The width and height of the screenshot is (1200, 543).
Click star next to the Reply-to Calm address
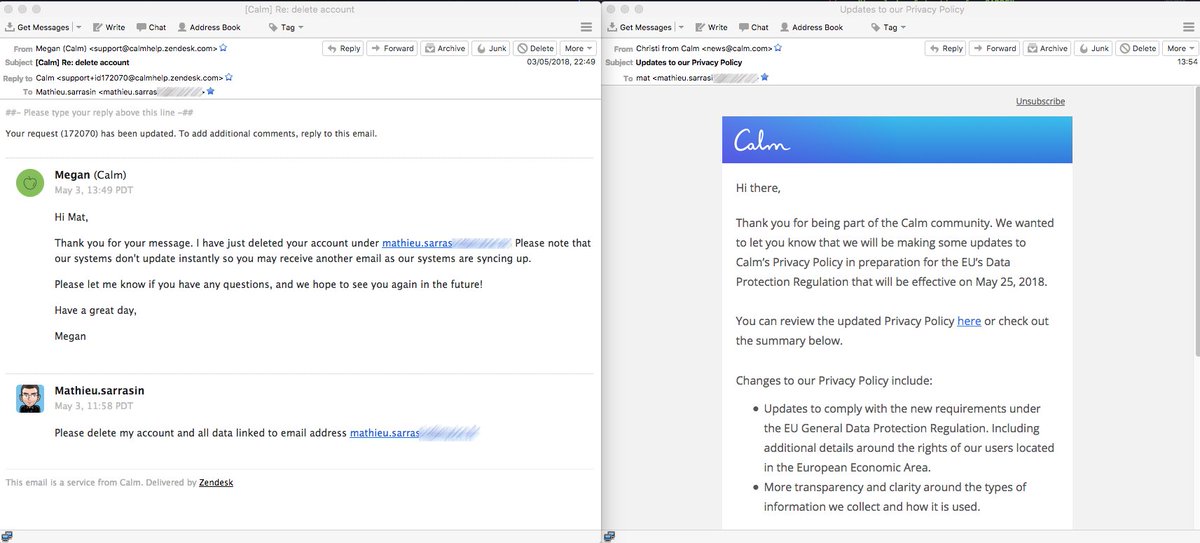tap(229, 77)
